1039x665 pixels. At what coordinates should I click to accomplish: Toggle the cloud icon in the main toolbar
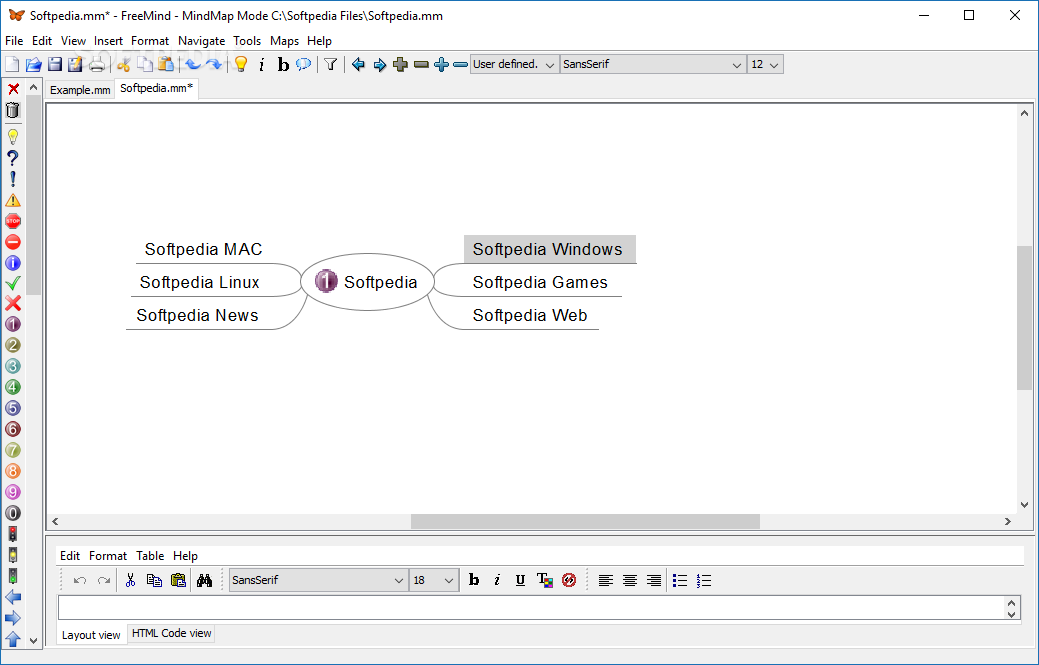coord(303,64)
